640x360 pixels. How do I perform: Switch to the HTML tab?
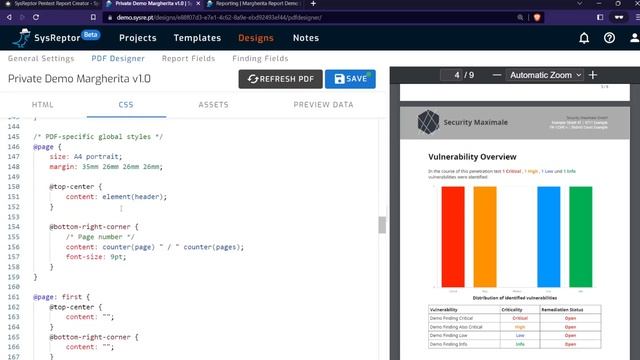[43, 105]
